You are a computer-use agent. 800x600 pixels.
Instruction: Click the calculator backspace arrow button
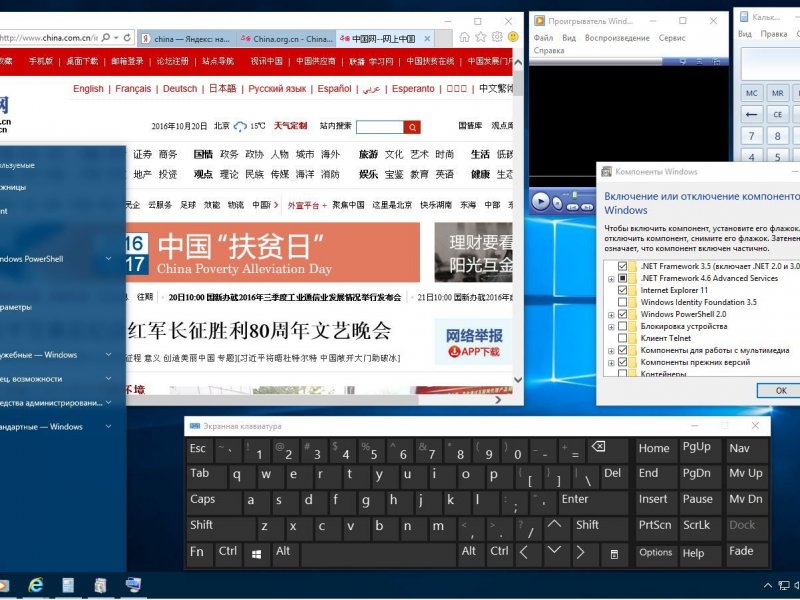tap(751, 114)
